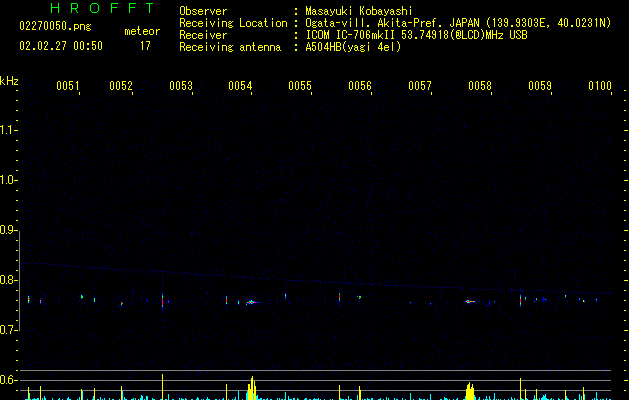629x400 pixels.
Task: Click the kHz axis unit label
Action: (x=9, y=81)
